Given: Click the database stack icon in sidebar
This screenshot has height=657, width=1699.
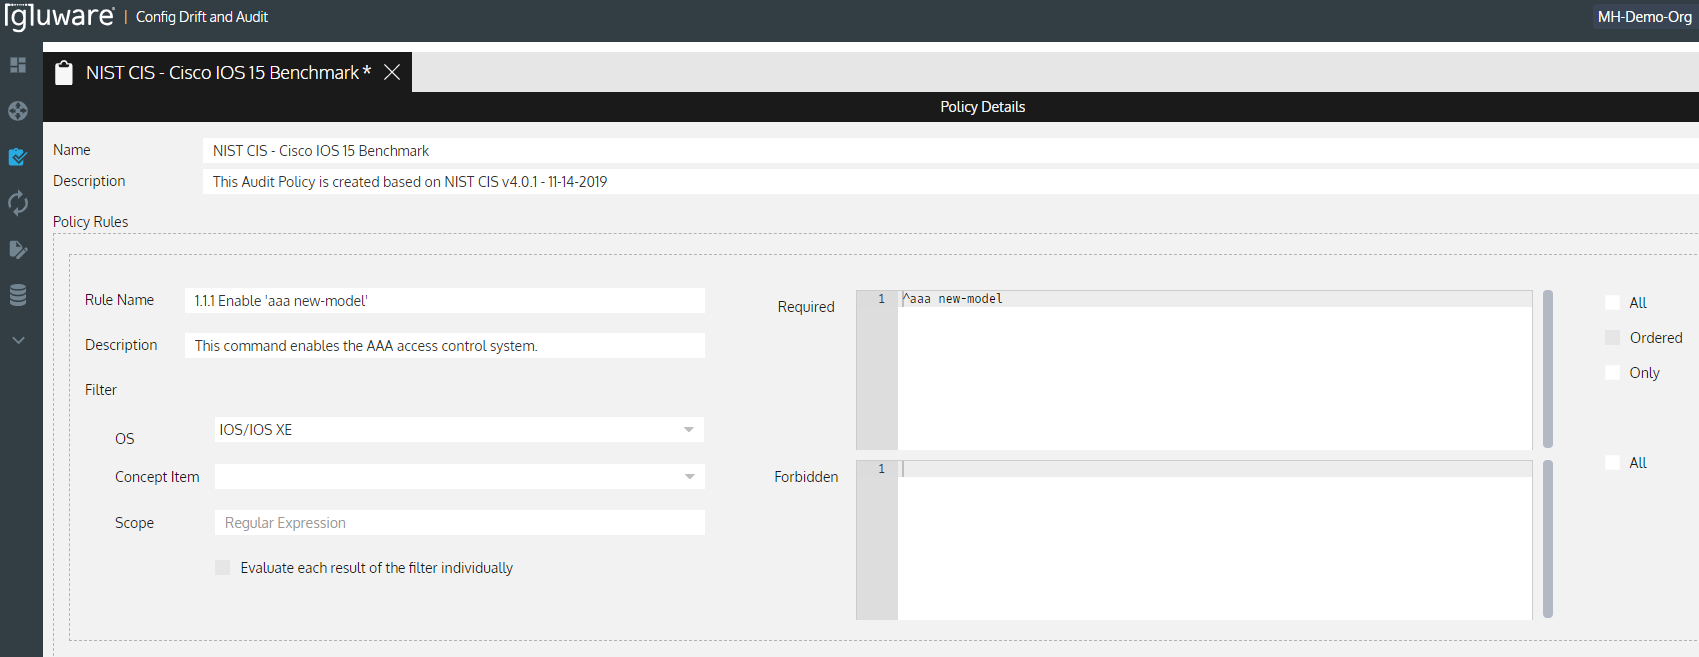Looking at the screenshot, I should (18, 295).
